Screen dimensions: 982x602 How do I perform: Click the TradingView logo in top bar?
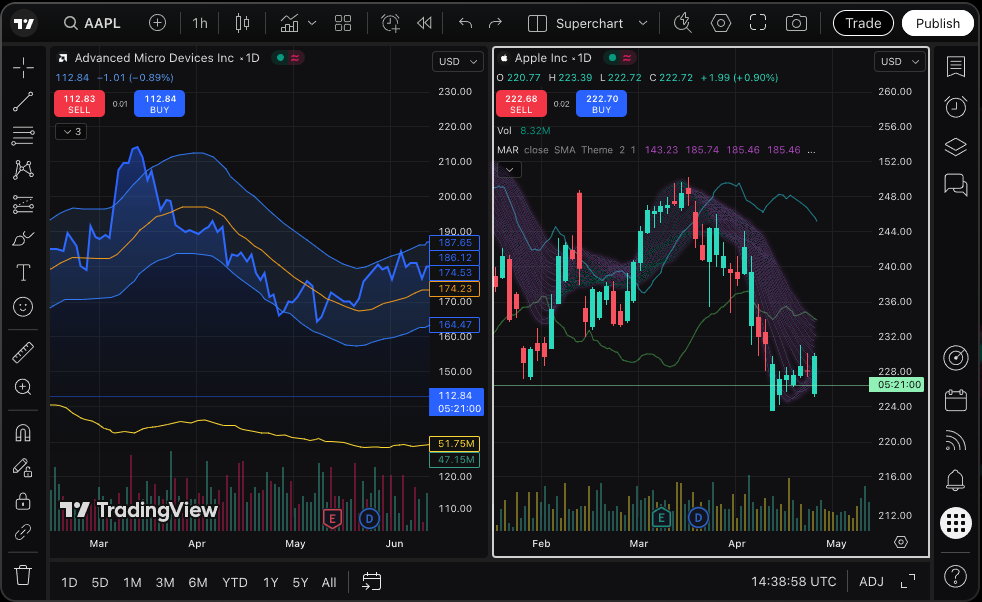pos(24,24)
